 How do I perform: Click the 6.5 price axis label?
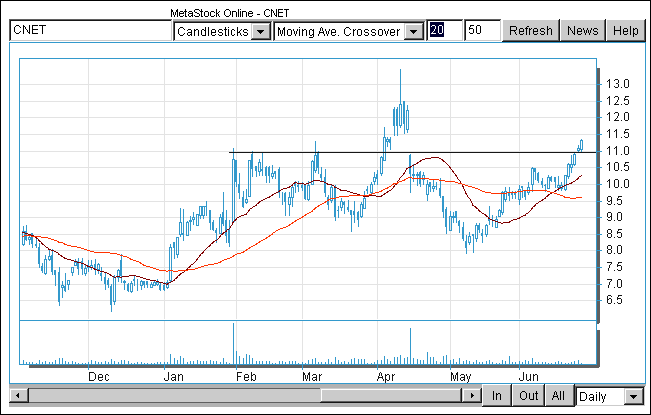pyautogui.click(x=614, y=300)
